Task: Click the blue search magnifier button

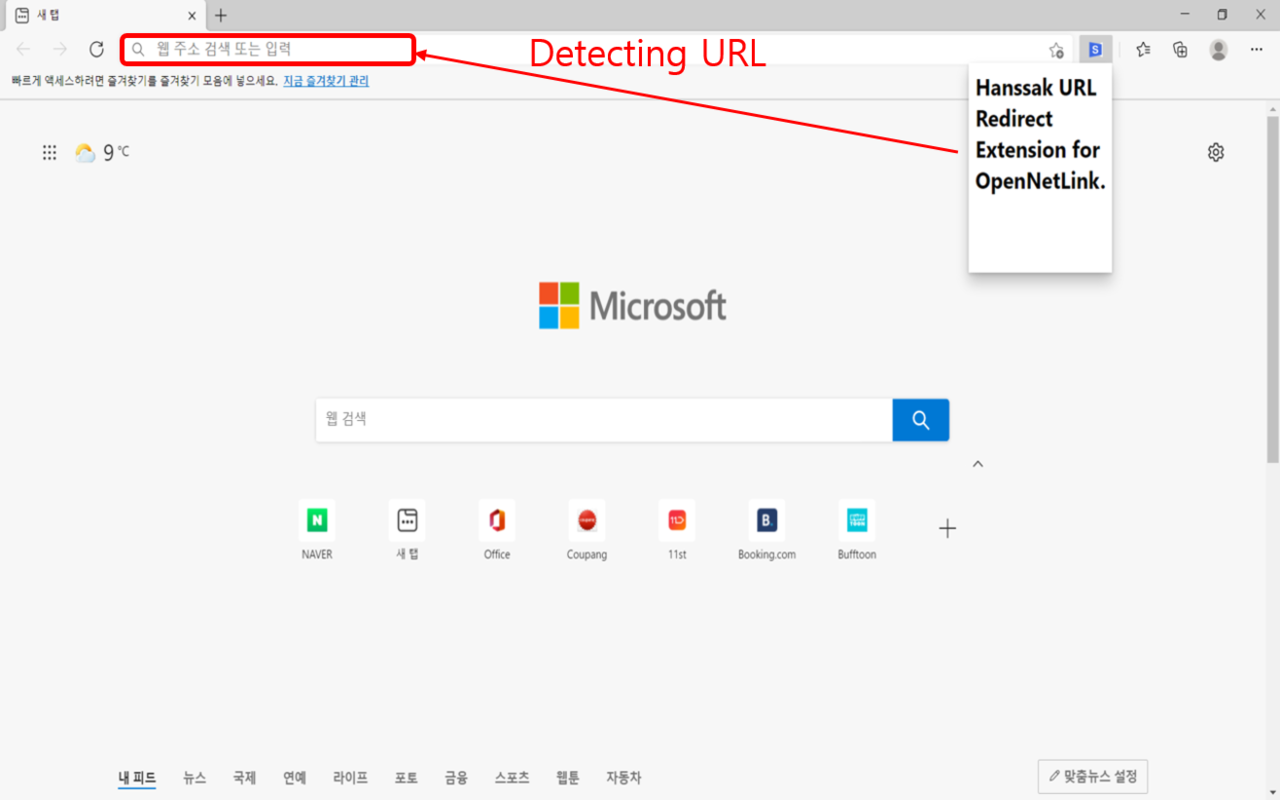Action: 920,420
